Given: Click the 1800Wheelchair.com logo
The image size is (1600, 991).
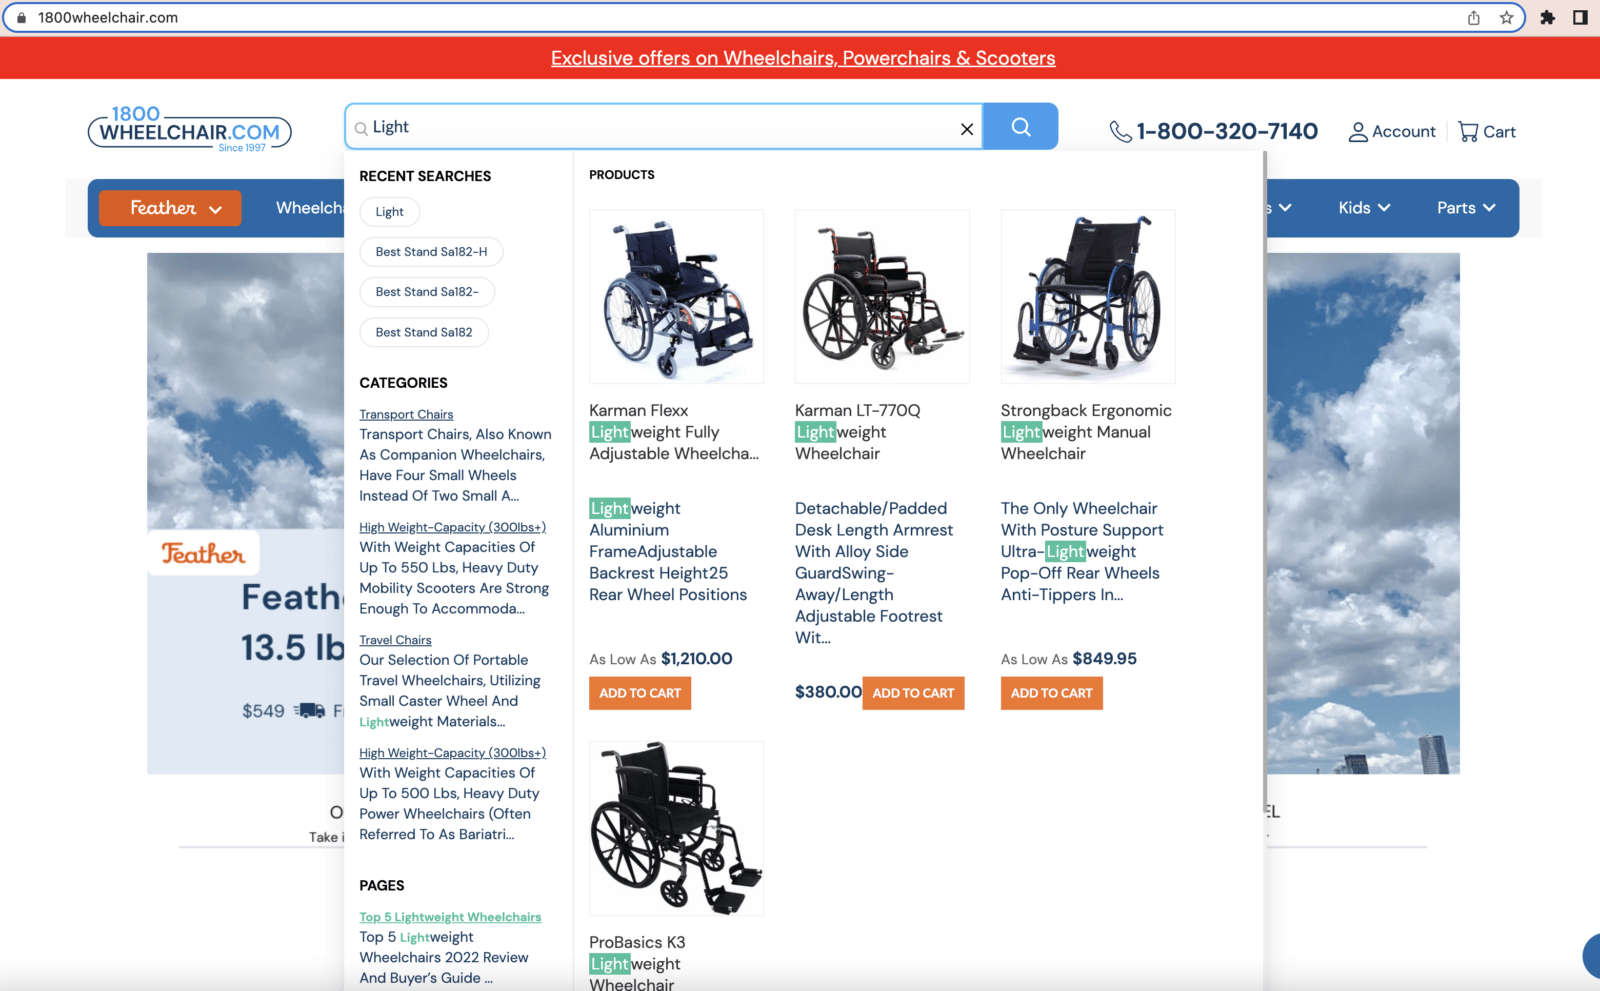Looking at the screenshot, I should (190, 130).
